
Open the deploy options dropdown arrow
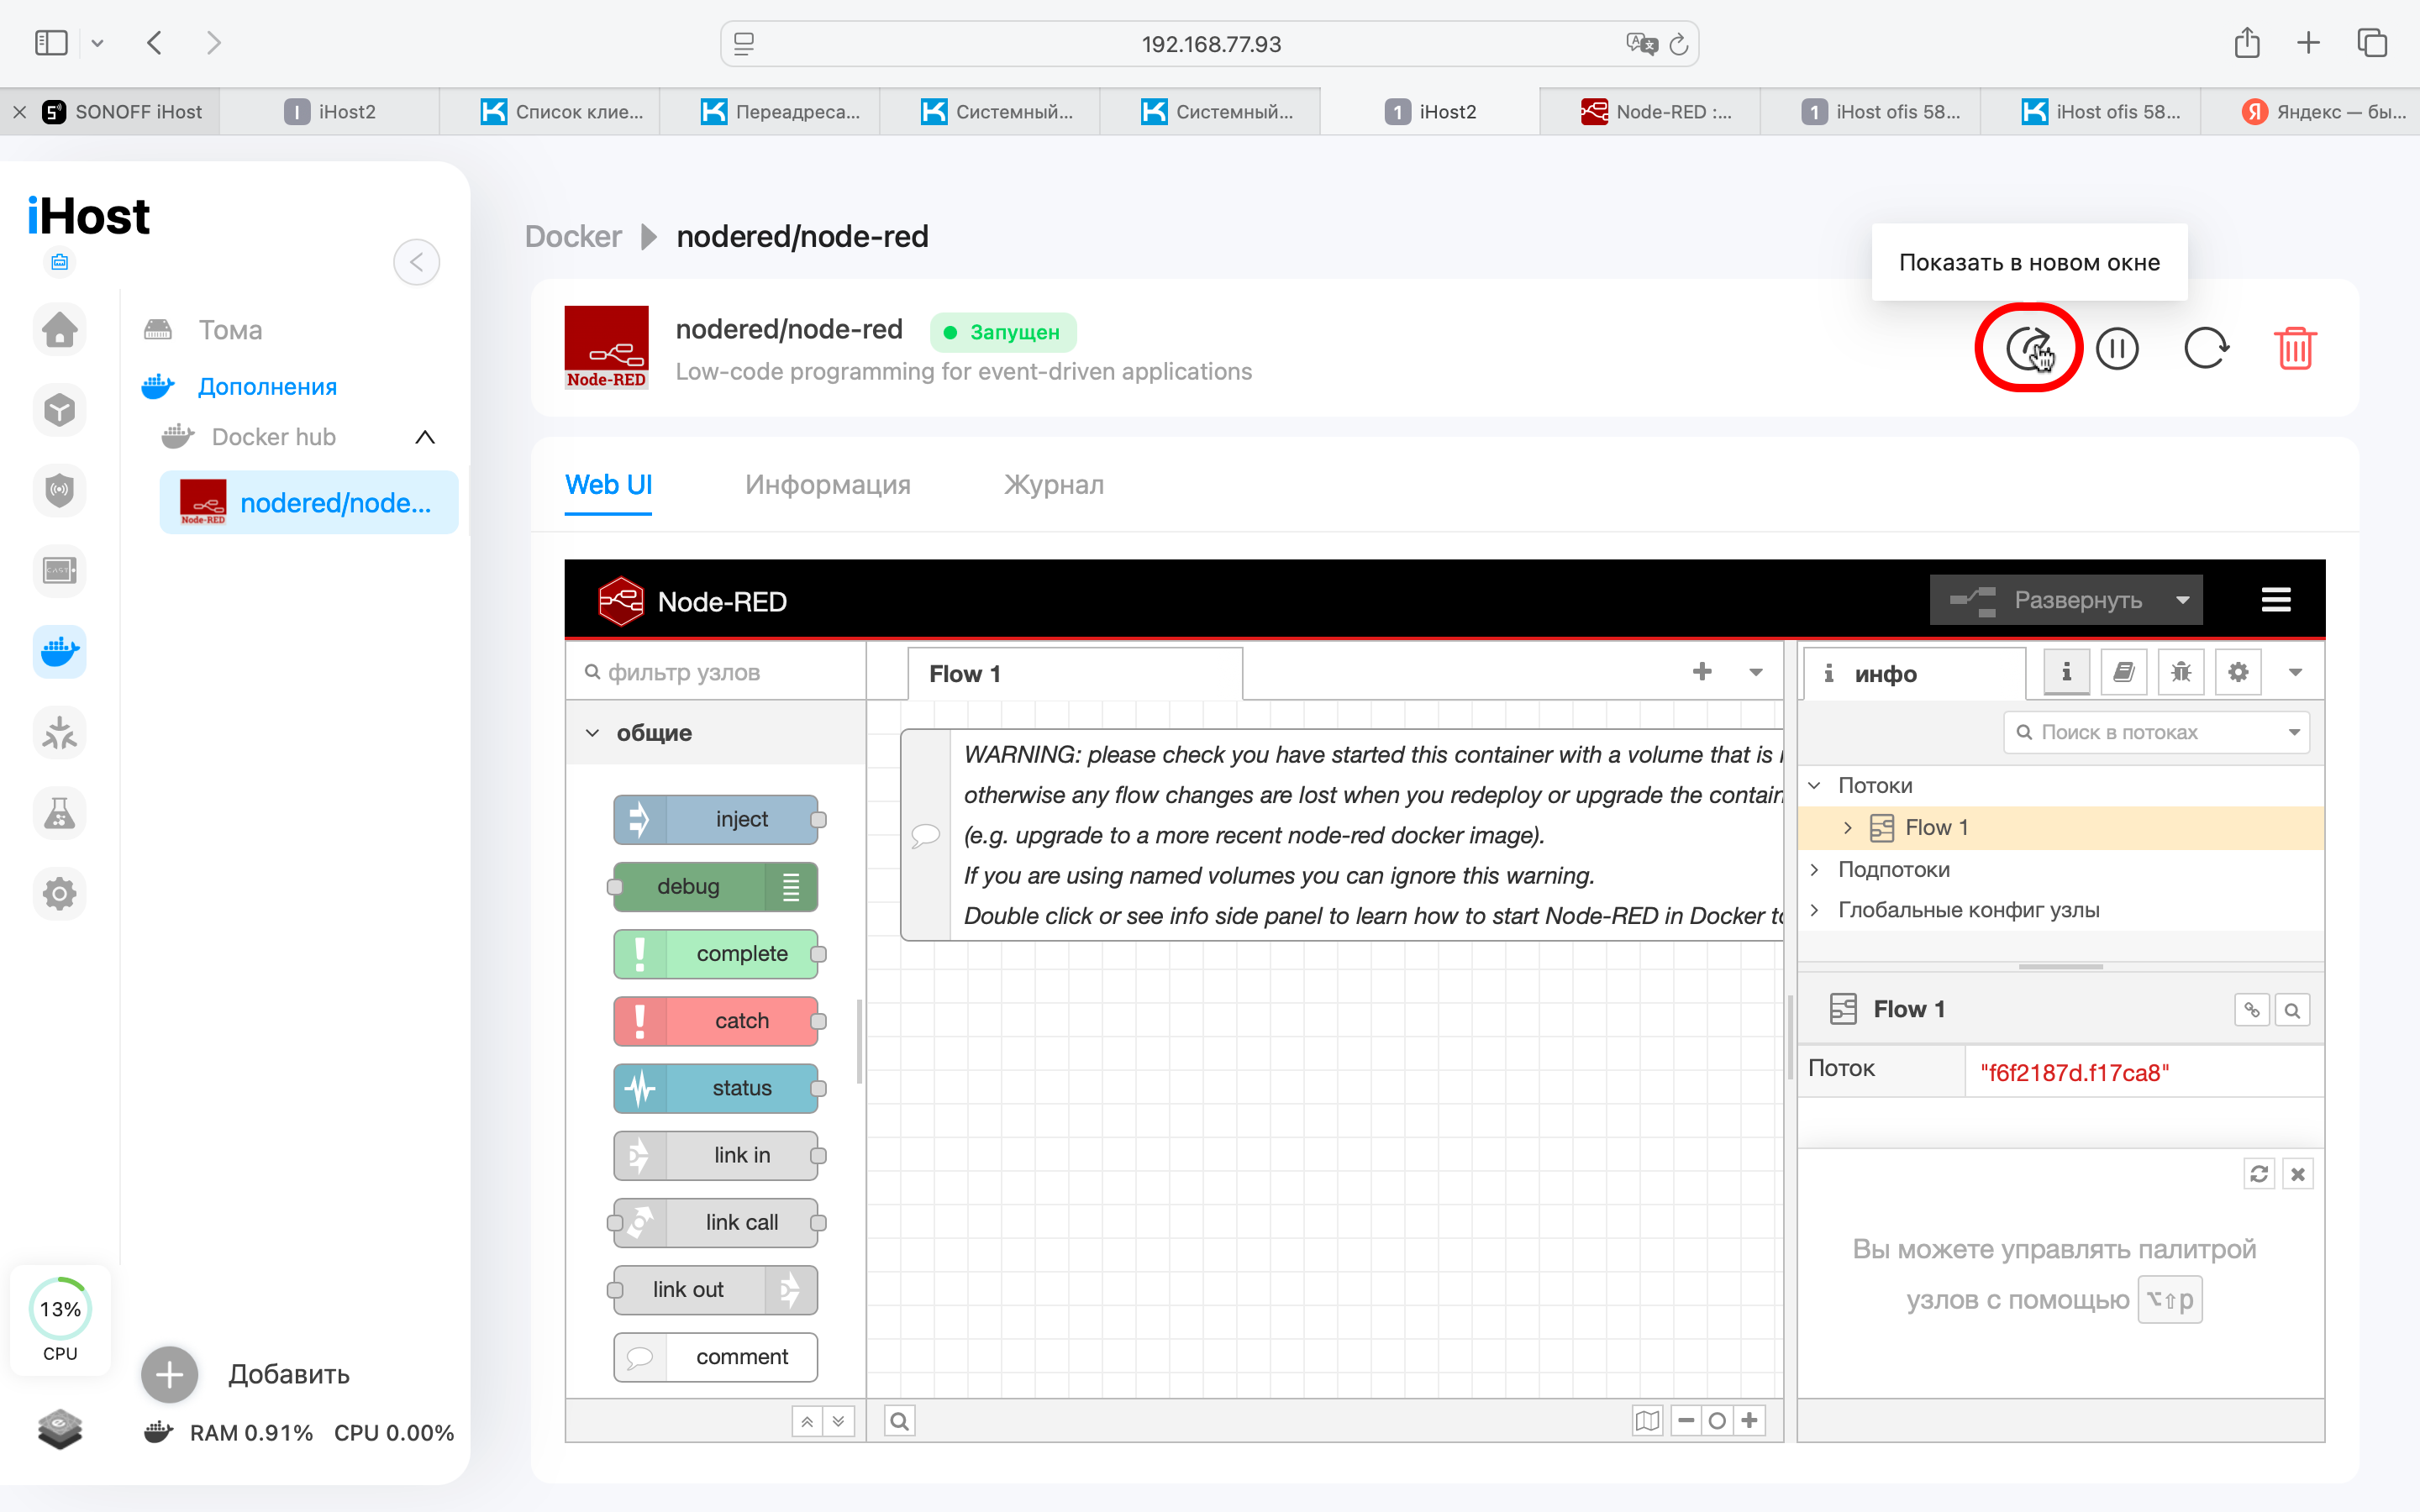[x=2182, y=600]
